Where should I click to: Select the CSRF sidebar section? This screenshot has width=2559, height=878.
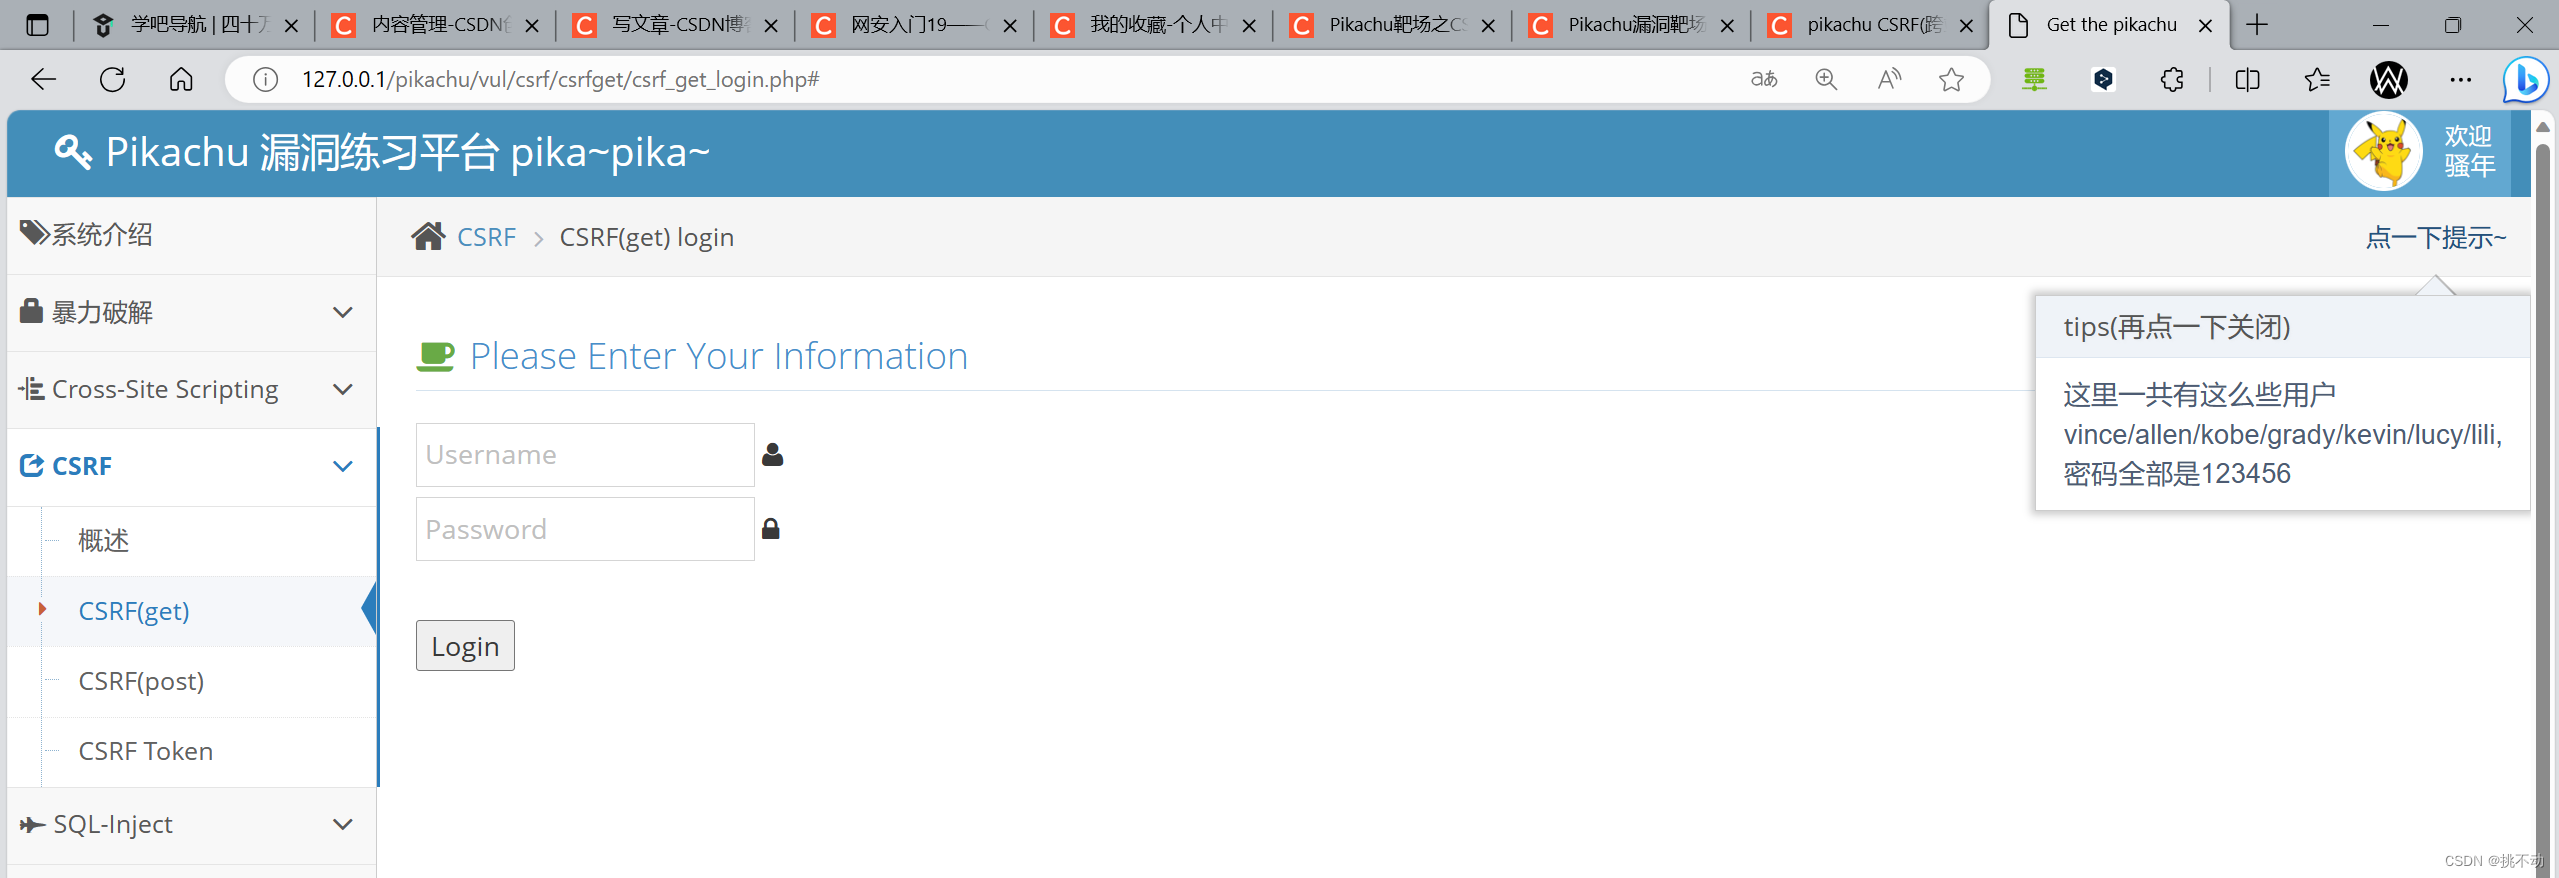[x=191, y=467]
